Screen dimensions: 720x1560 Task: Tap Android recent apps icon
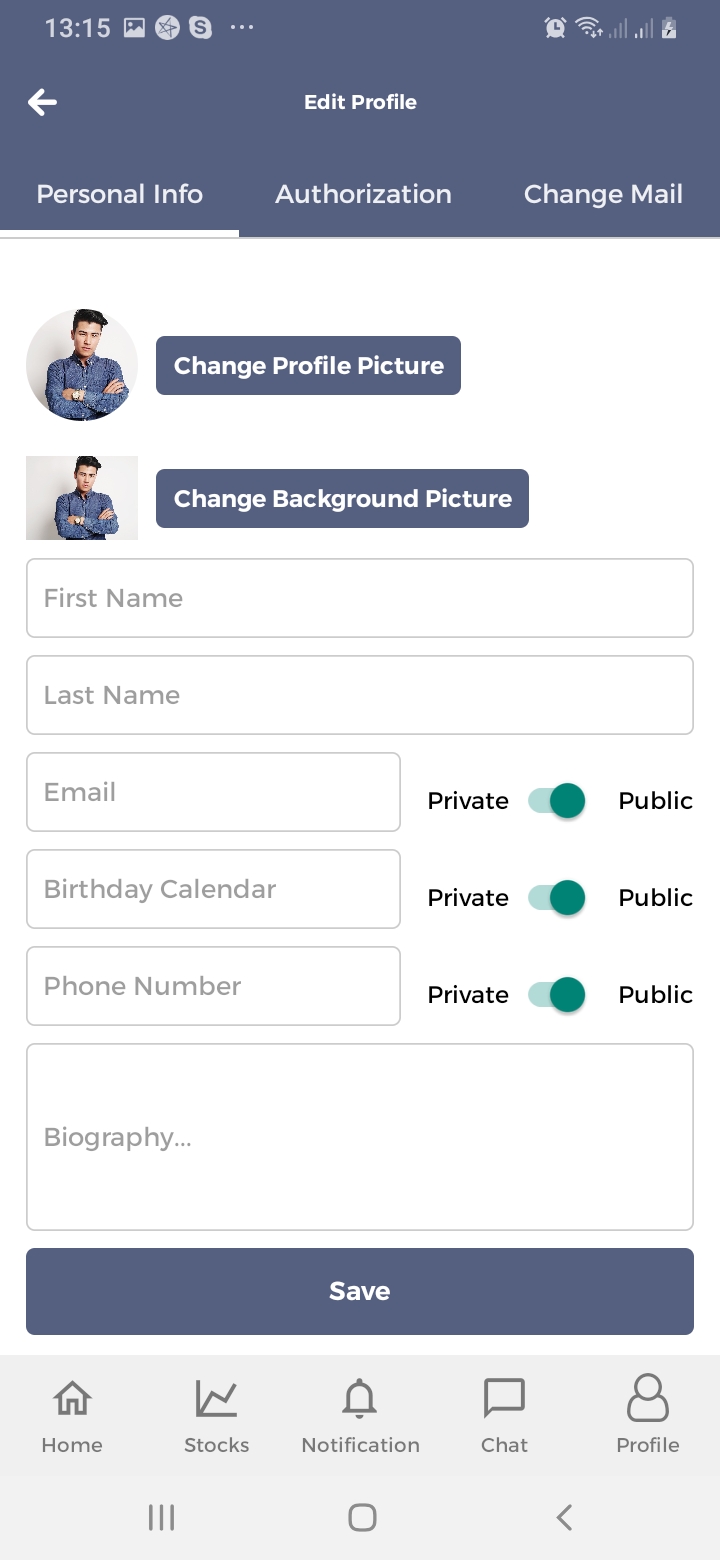(161, 1517)
